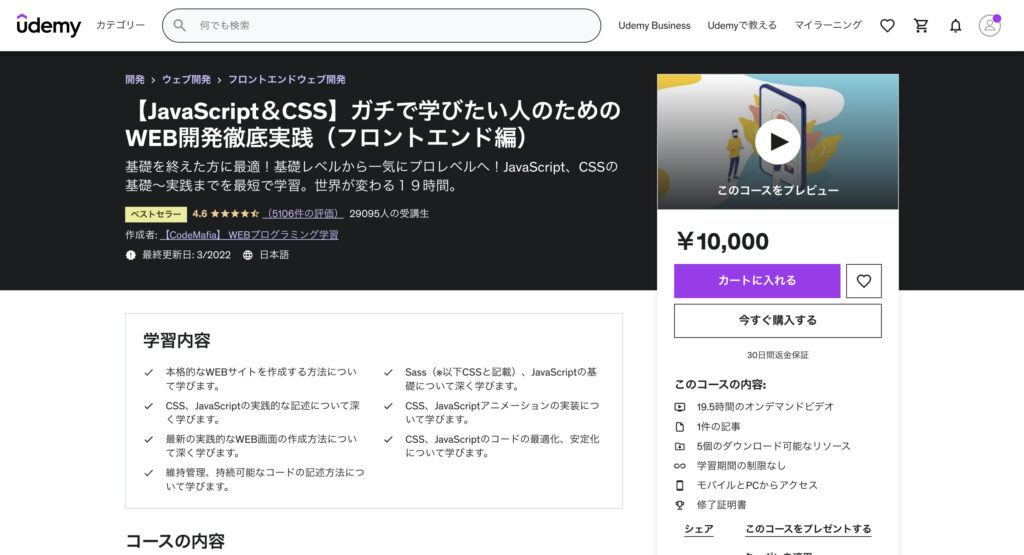Click 5個のダウンロード可能なリソース text
Screen dimensions: 1024x555
773,446
